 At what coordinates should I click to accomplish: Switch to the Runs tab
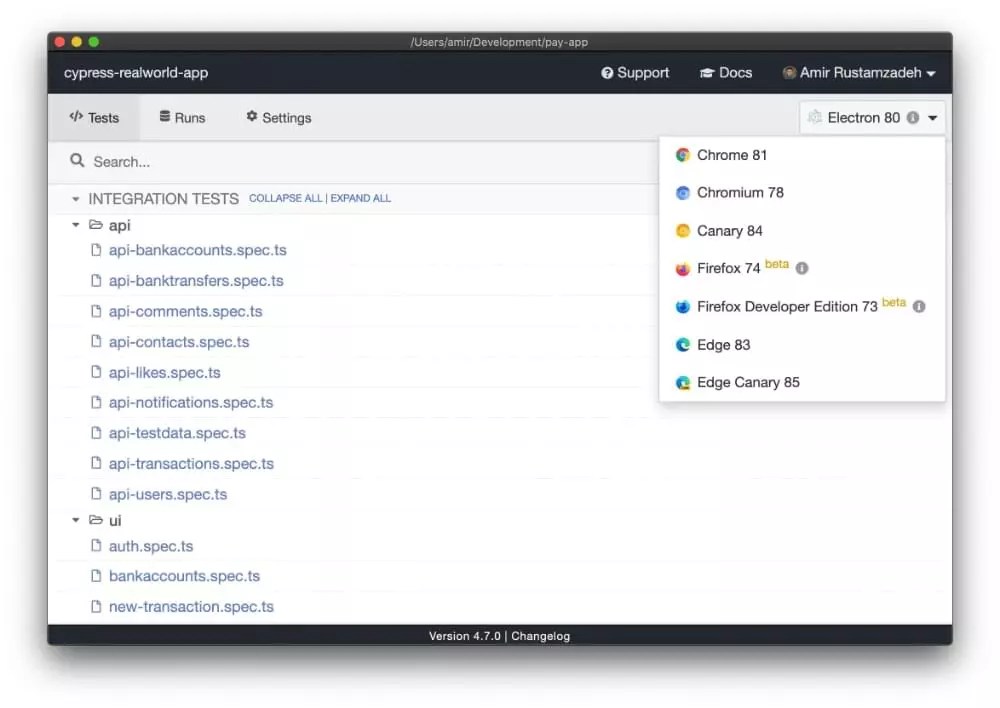coord(181,117)
